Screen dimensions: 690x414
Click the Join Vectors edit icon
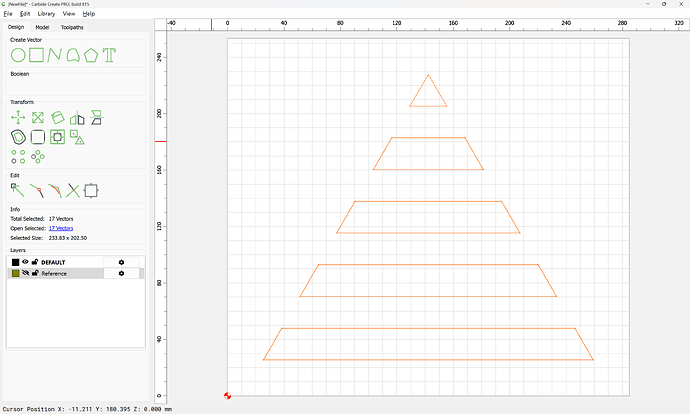37,191
